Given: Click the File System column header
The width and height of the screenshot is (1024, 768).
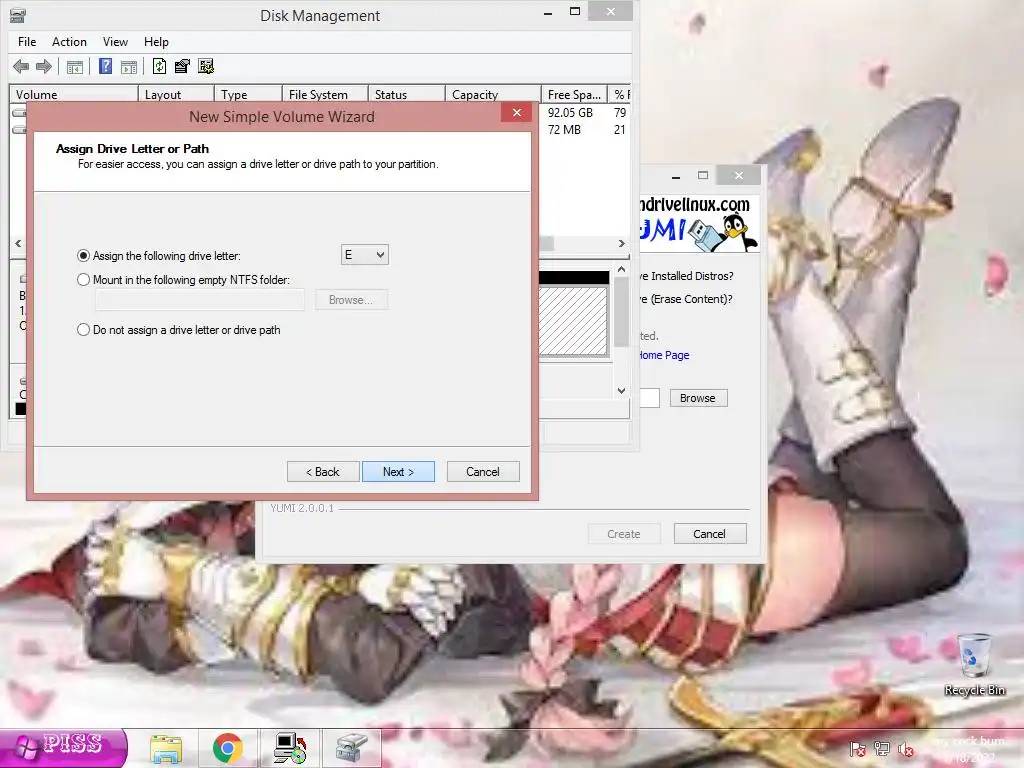Looking at the screenshot, I should pyautogui.click(x=325, y=95).
